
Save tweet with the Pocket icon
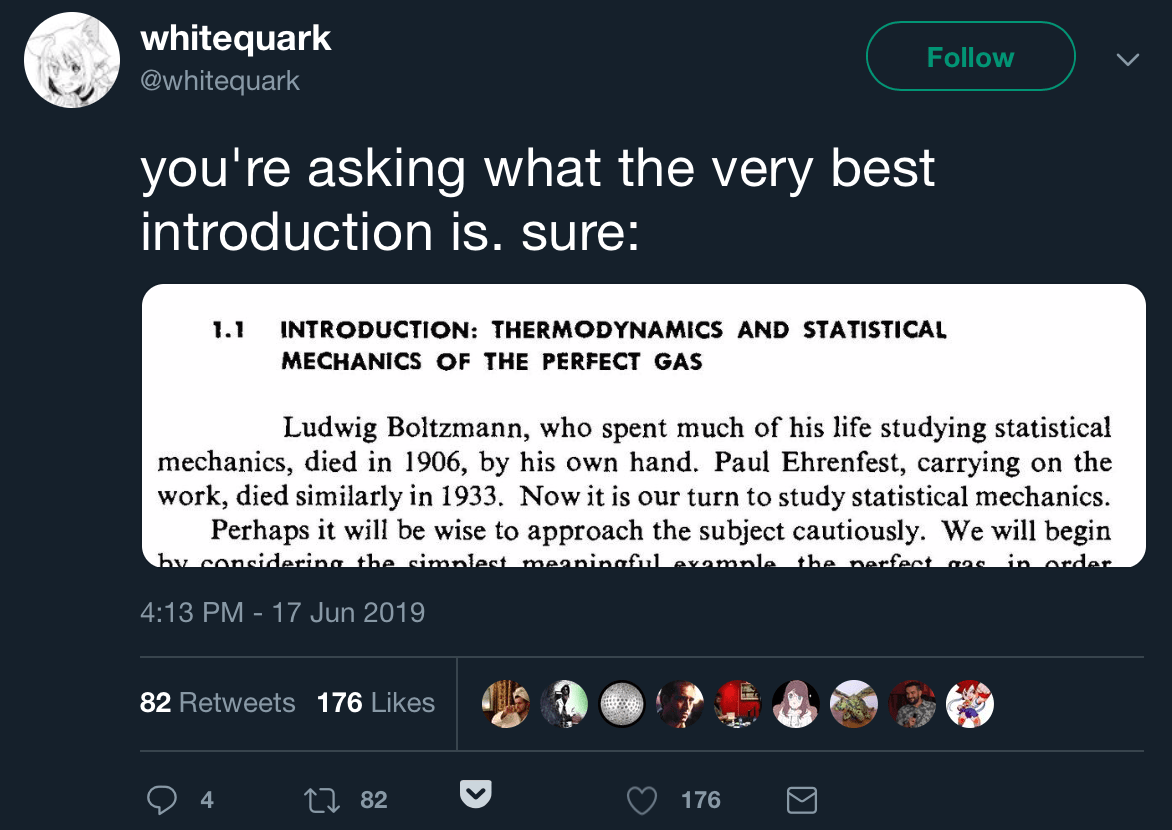[474, 796]
